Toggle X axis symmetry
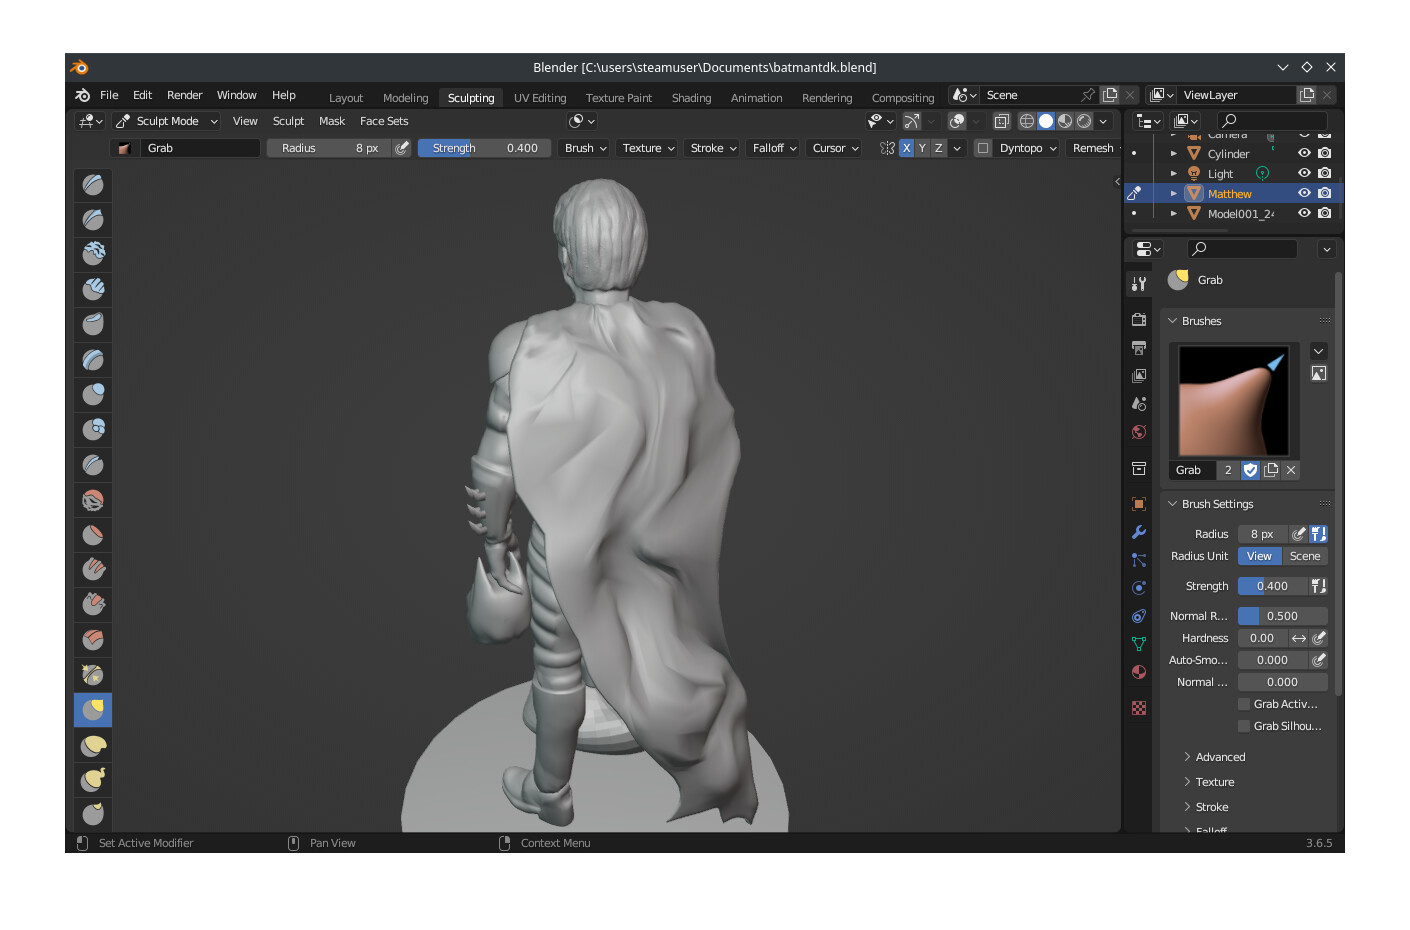Image resolution: width=1410 pixels, height=930 pixels. pyautogui.click(x=906, y=148)
